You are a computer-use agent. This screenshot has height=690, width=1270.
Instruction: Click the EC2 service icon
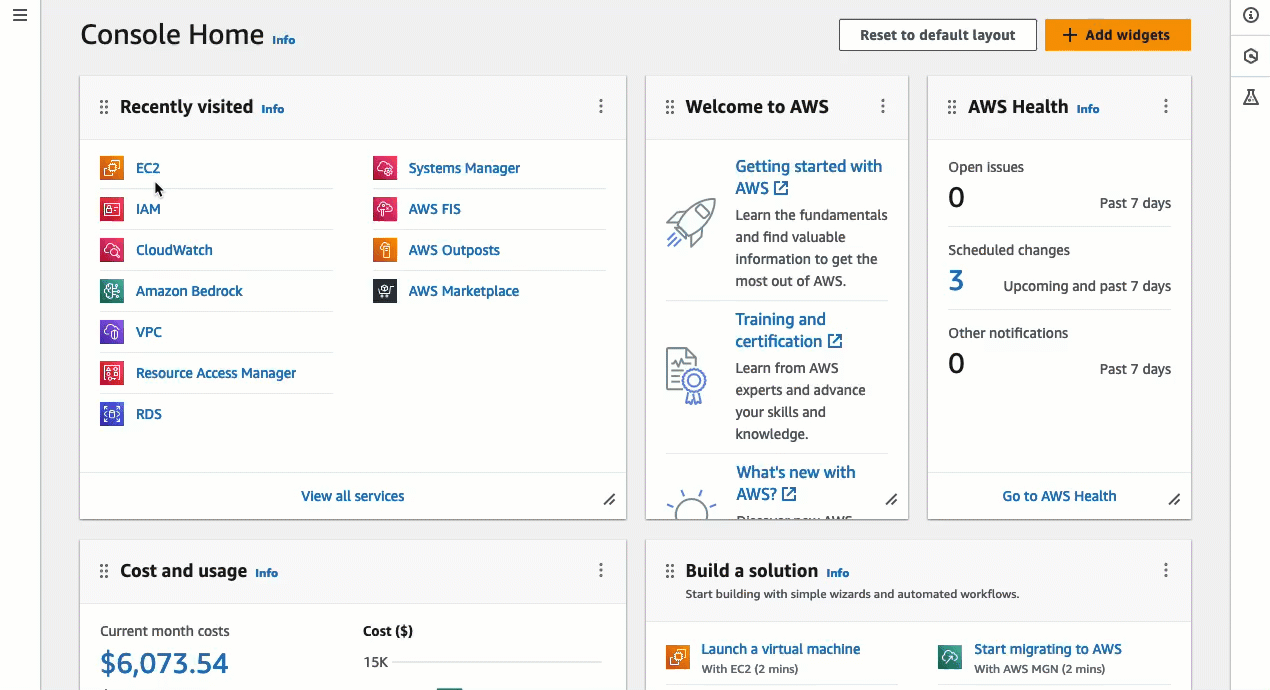pos(112,168)
